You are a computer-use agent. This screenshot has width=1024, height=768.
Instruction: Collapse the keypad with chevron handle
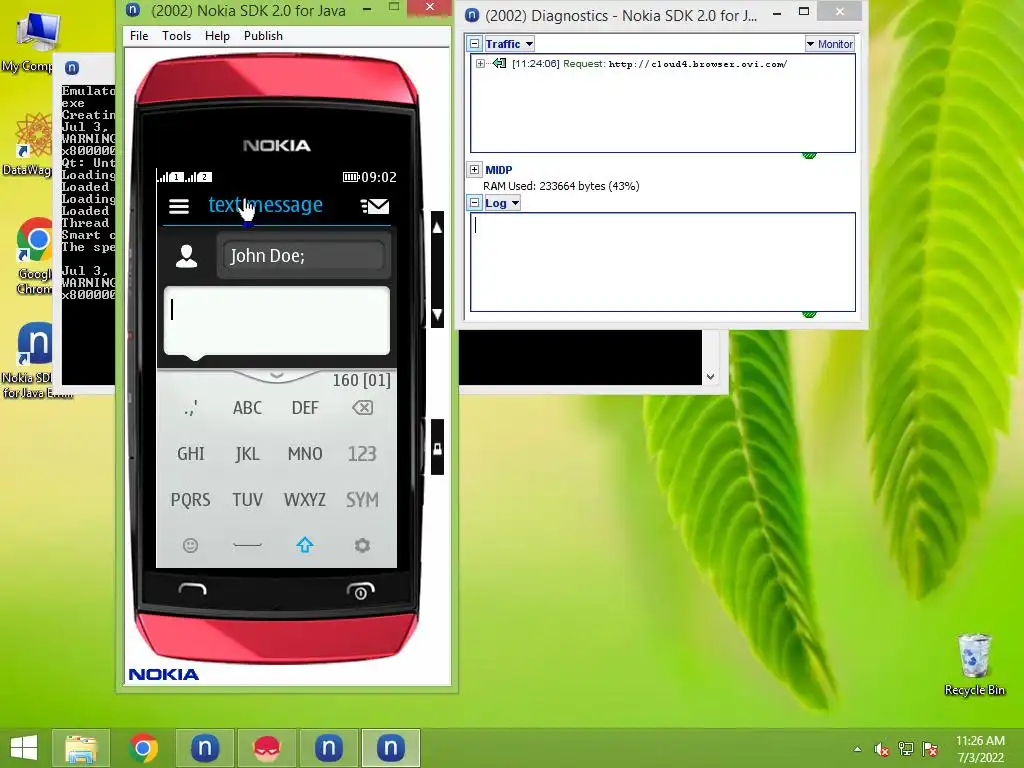(x=276, y=376)
